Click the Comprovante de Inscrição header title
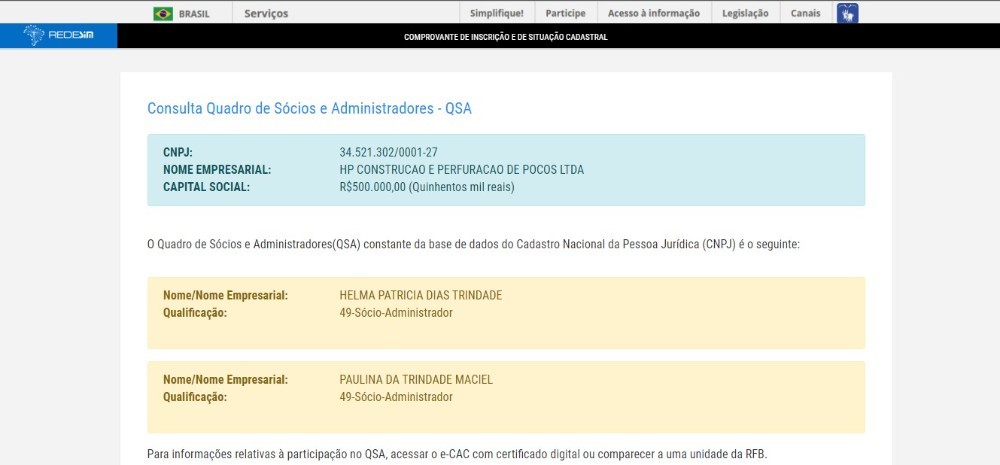This screenshot has height=465, width=1000. tap(505, 37)
